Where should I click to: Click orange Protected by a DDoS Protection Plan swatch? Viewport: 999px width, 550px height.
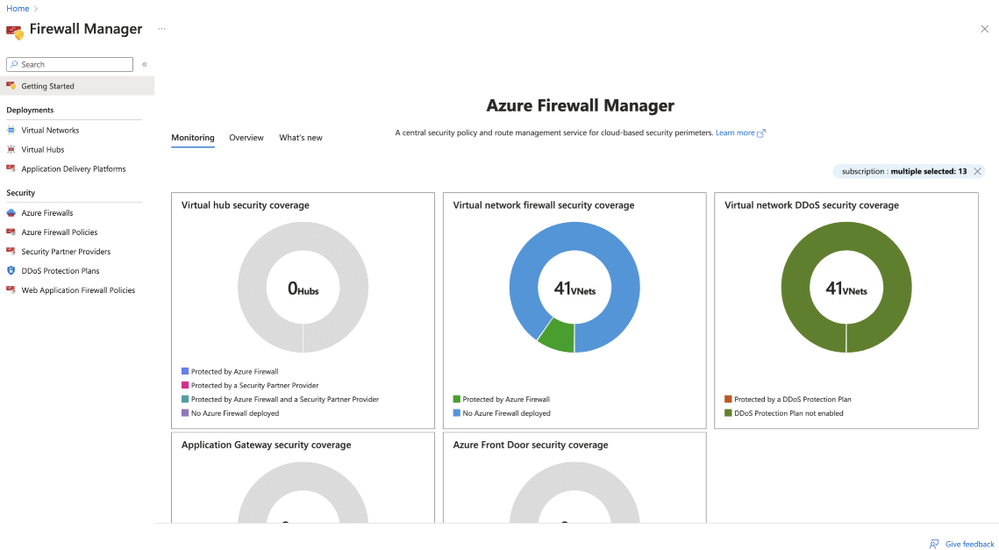[x=728, y=399]
